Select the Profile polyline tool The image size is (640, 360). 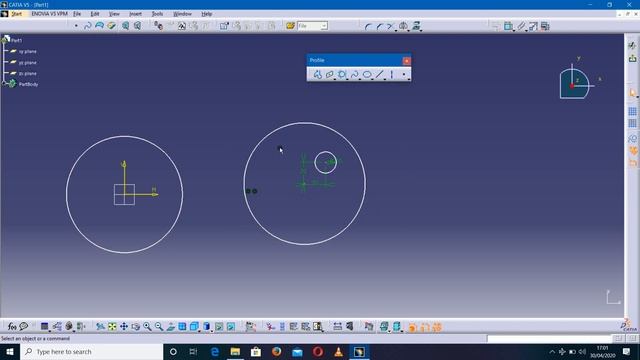318,74
